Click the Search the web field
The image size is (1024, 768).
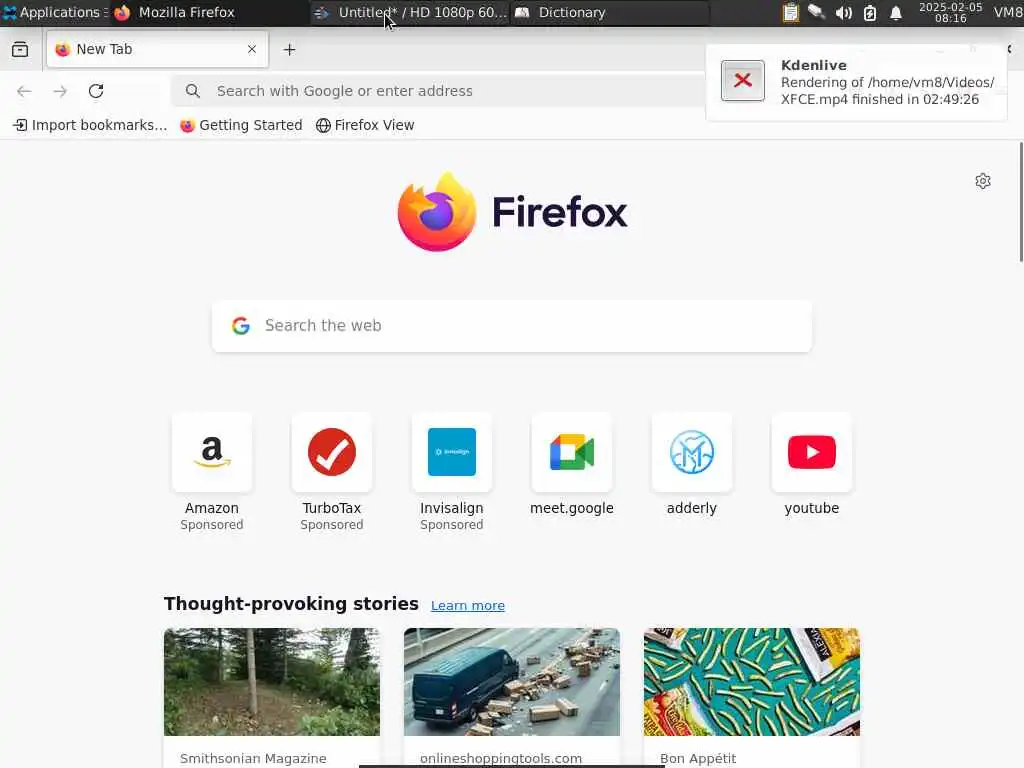(x=512, y=326)
